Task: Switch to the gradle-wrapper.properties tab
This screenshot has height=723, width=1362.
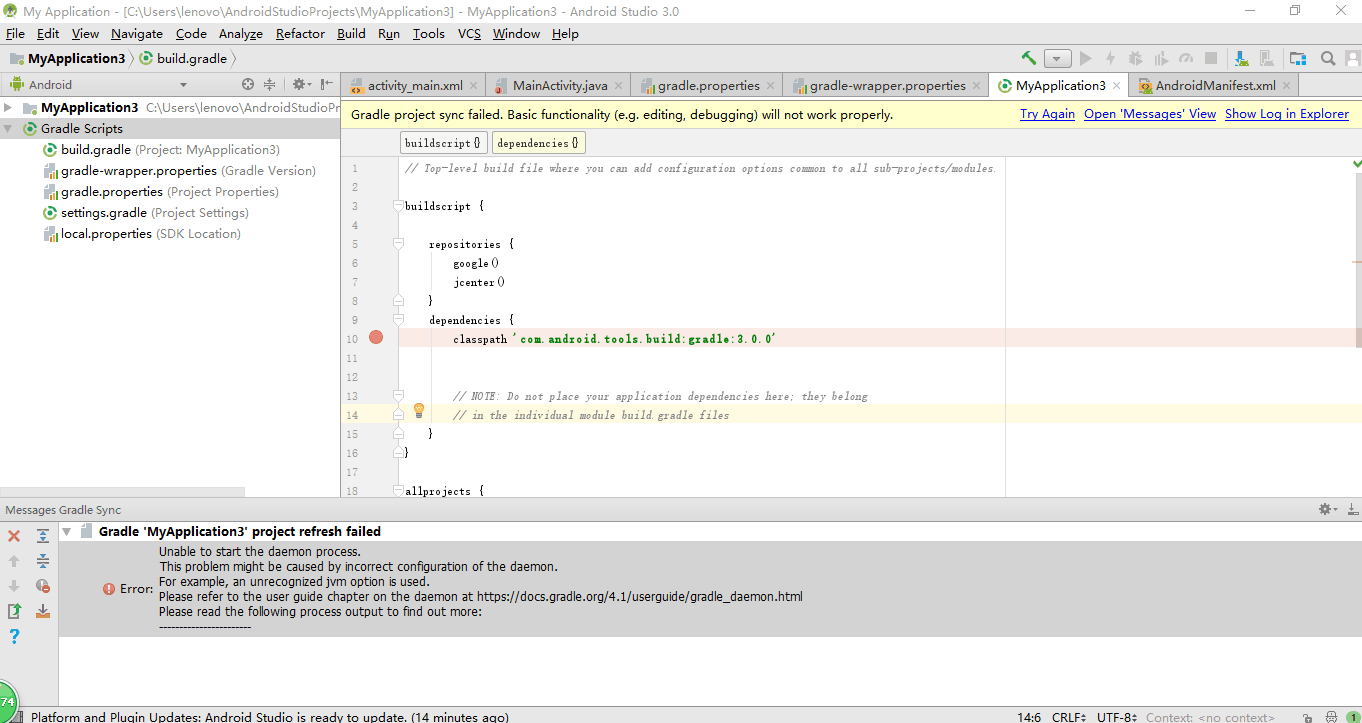Action: click(888, 85)
